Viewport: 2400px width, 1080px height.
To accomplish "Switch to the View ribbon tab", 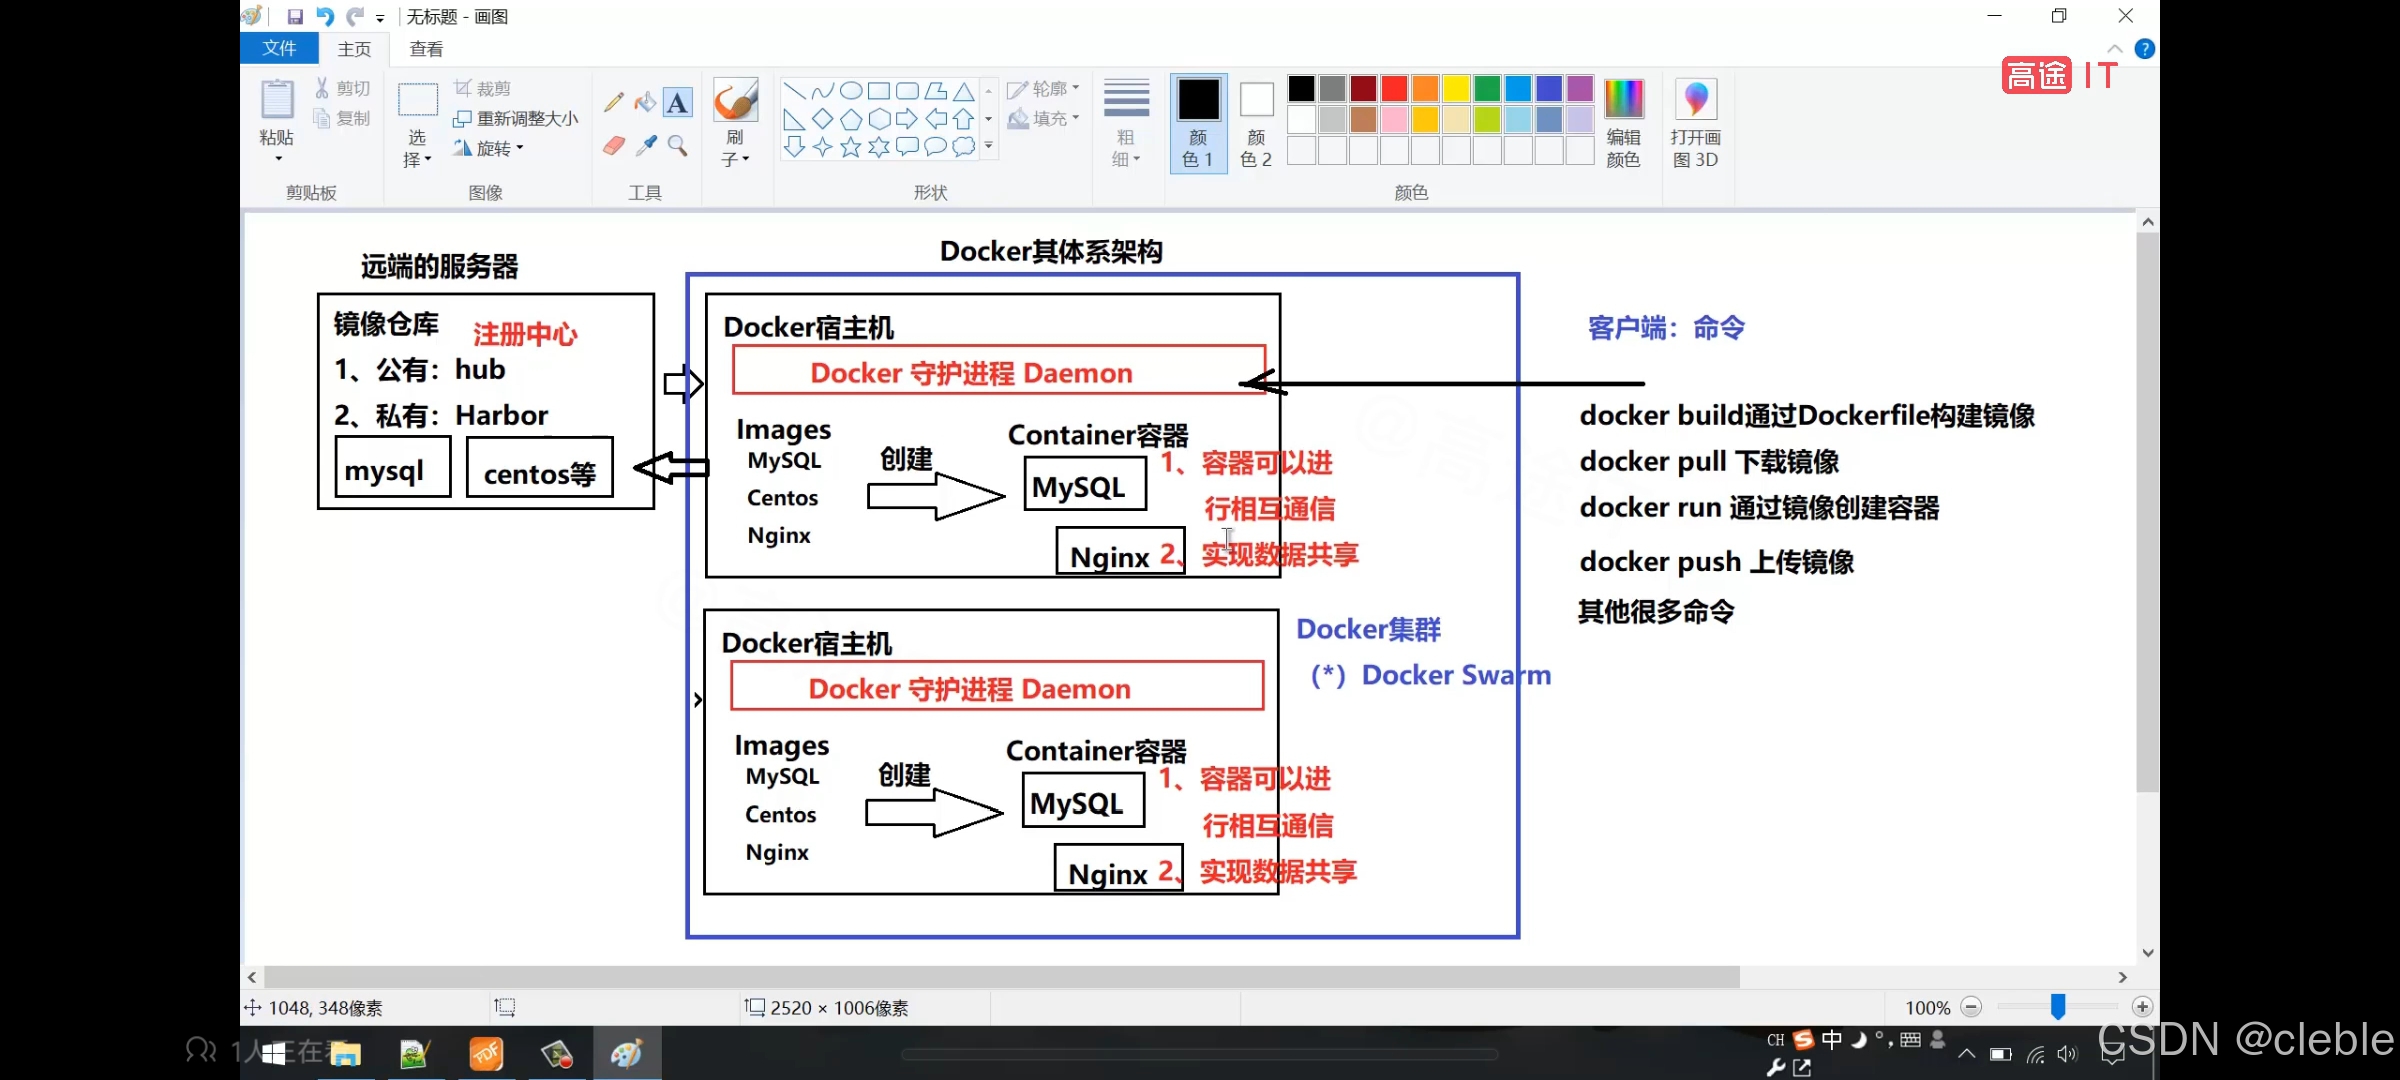I will (426, 48).
